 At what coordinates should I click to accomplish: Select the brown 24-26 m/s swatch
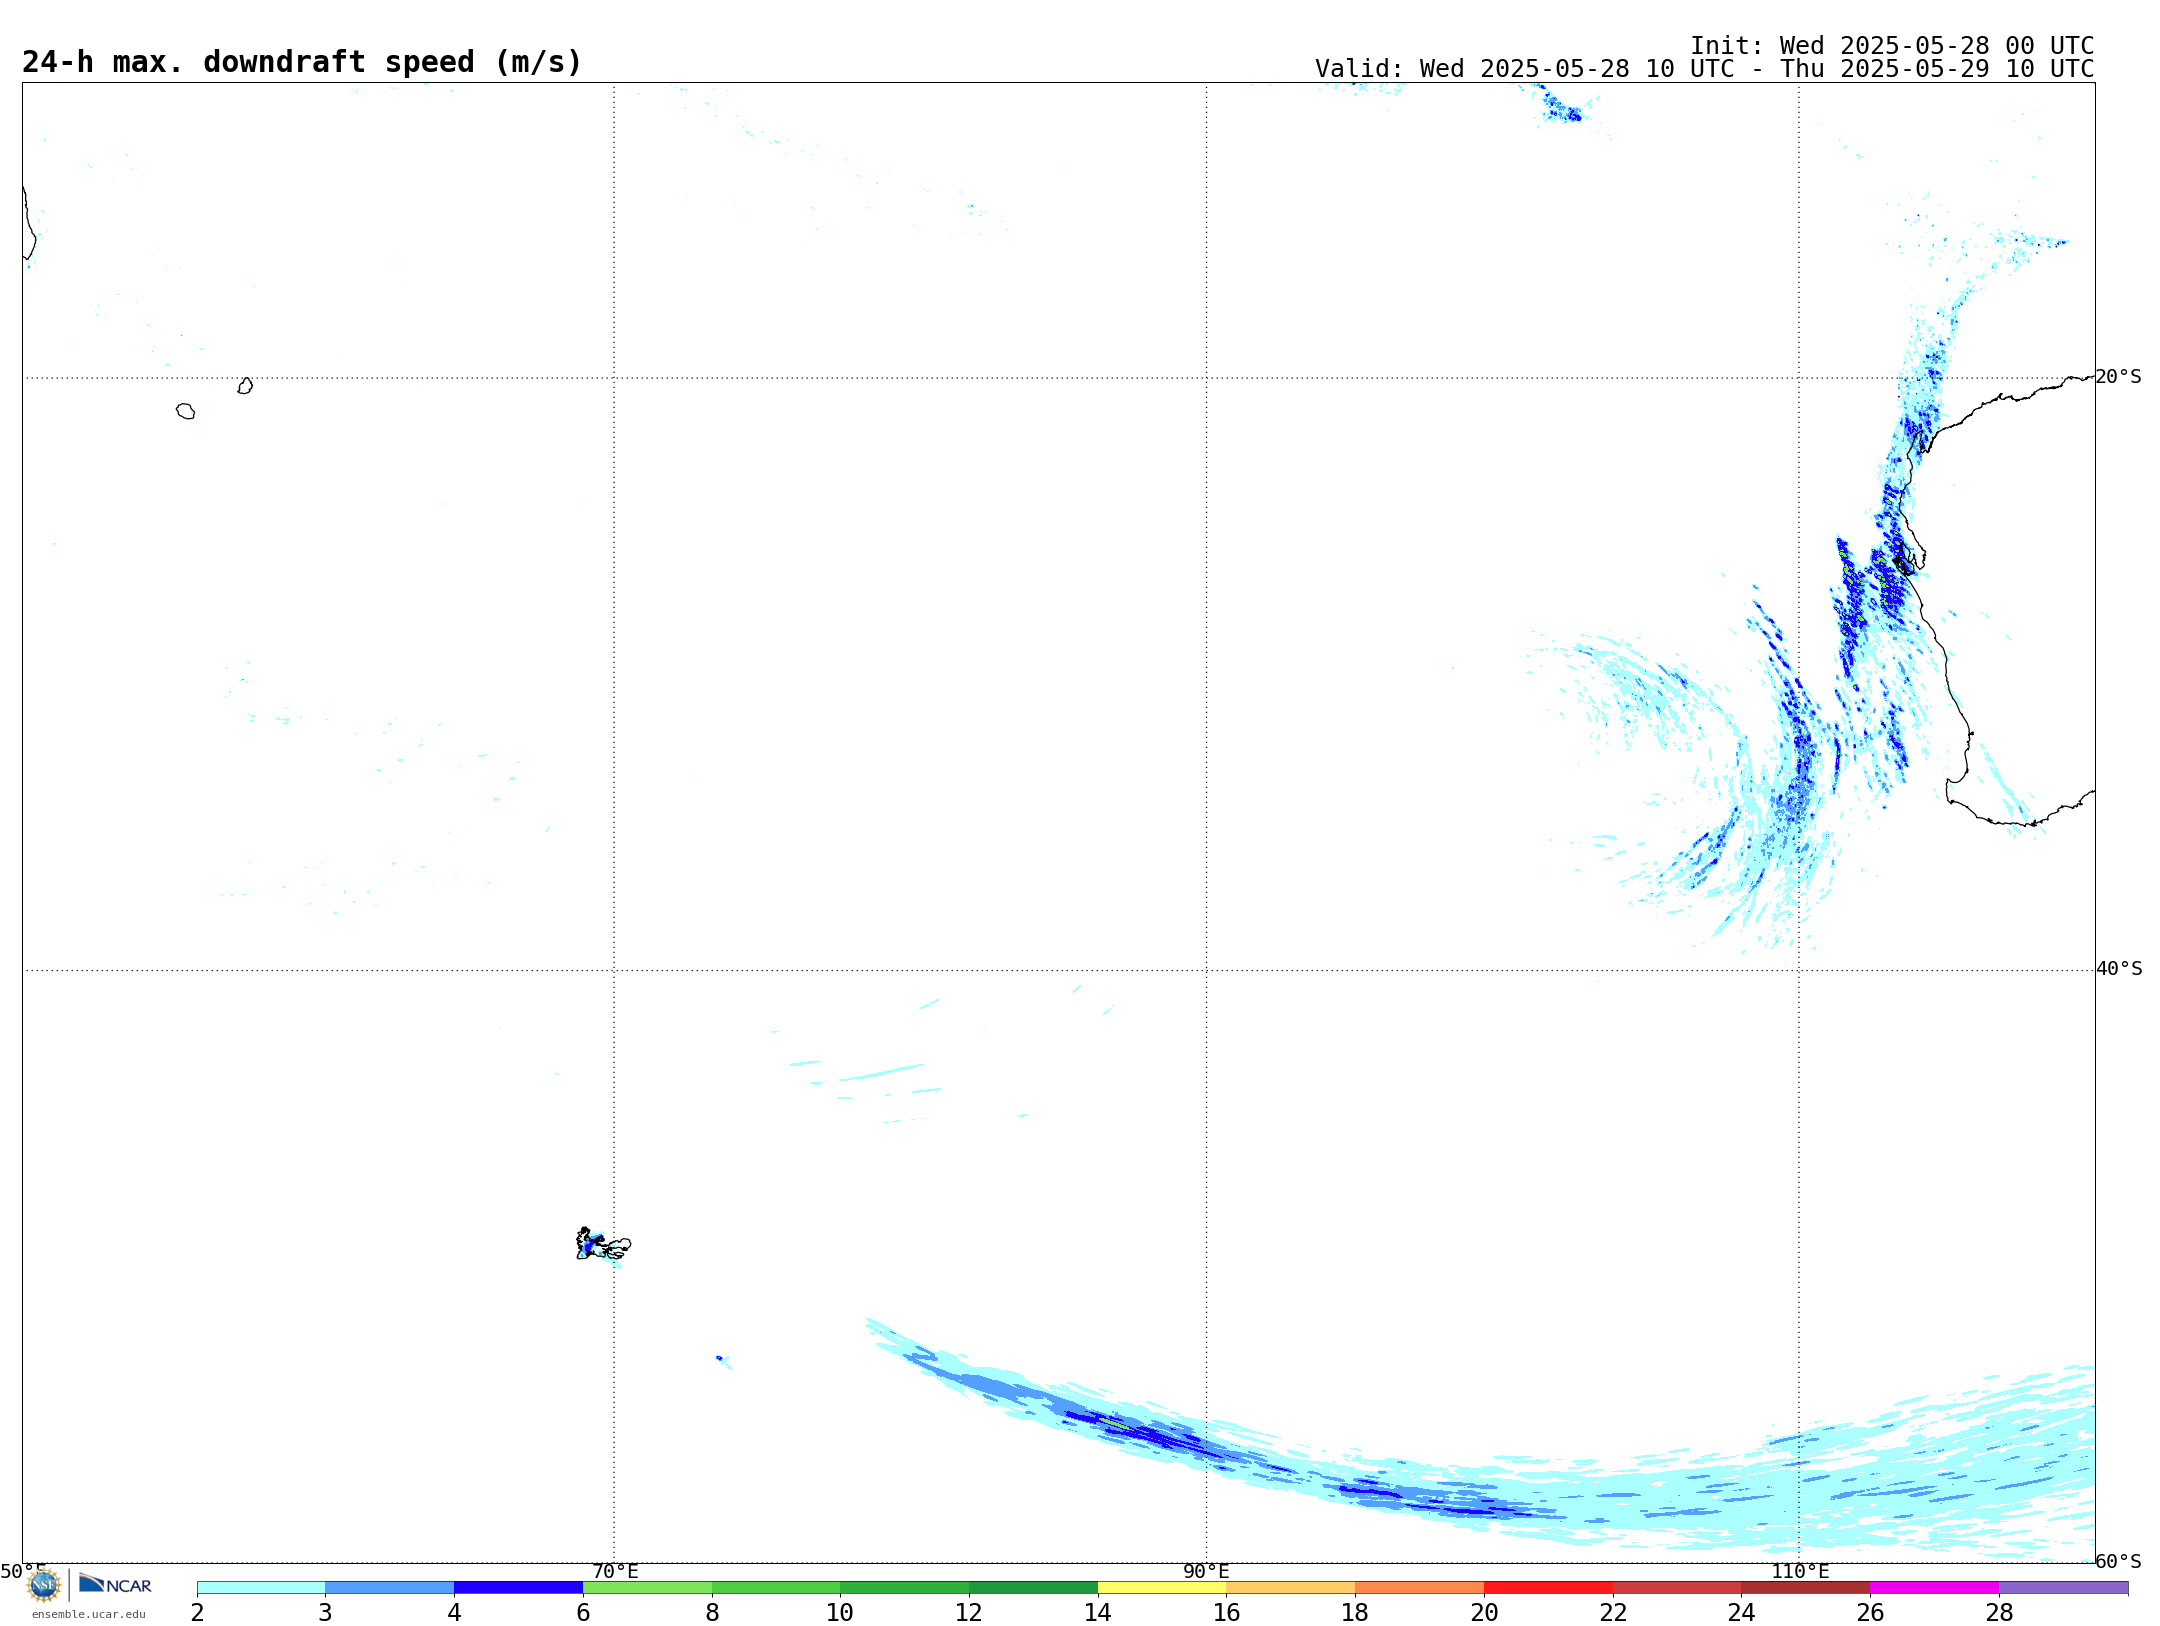[x=1806, y=1588]
